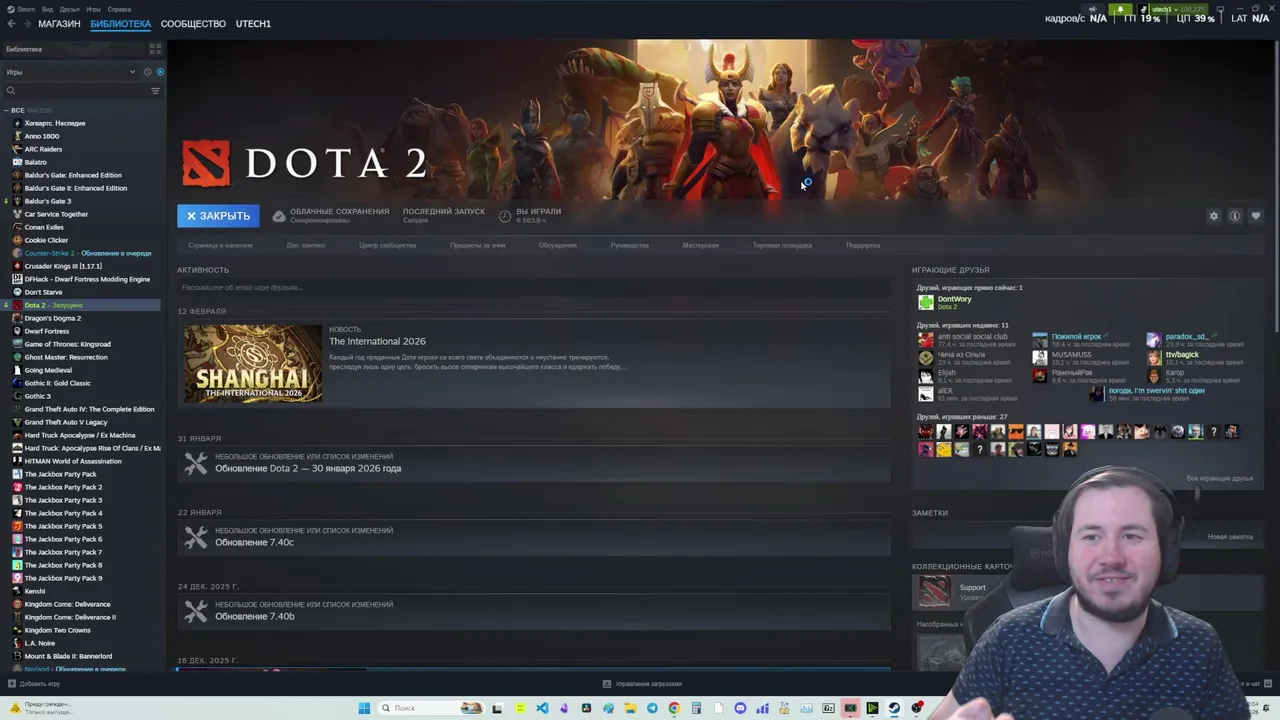Open the Вид menu
This screenshot has width=1280, height=720.
(47, 9)
